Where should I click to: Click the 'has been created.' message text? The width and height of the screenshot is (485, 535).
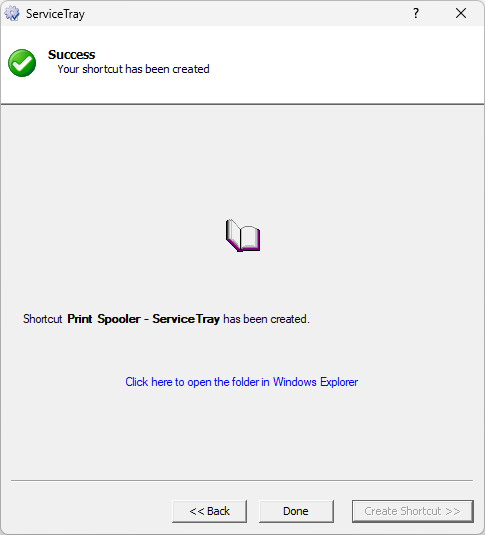click(266, 319)
